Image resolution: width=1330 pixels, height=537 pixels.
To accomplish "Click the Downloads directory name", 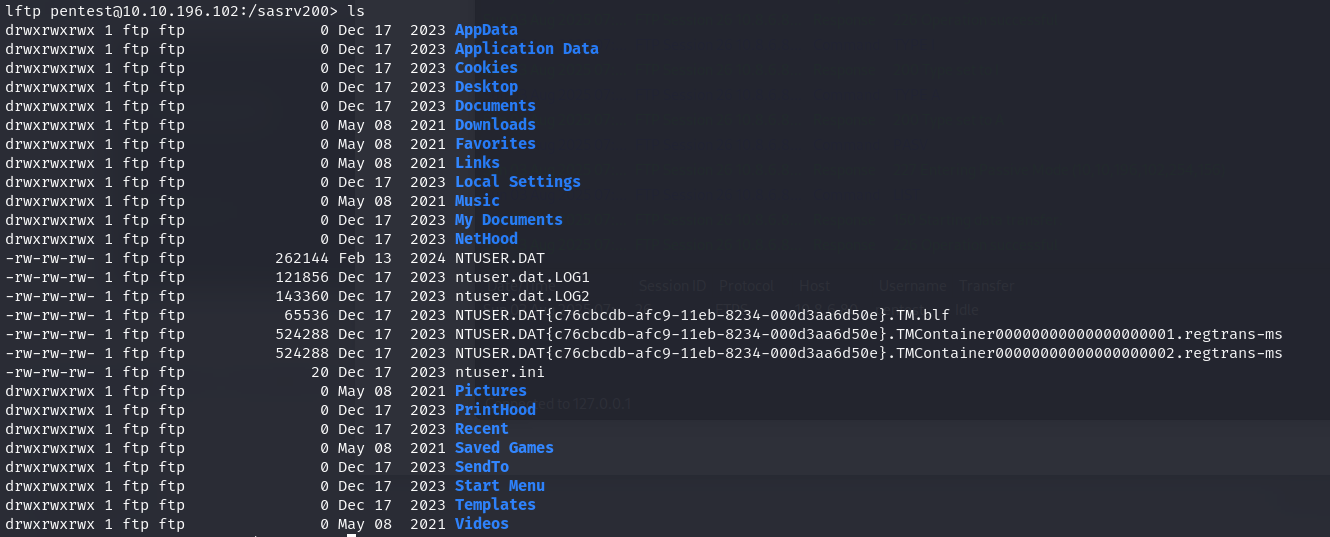I will pos(495,125).
